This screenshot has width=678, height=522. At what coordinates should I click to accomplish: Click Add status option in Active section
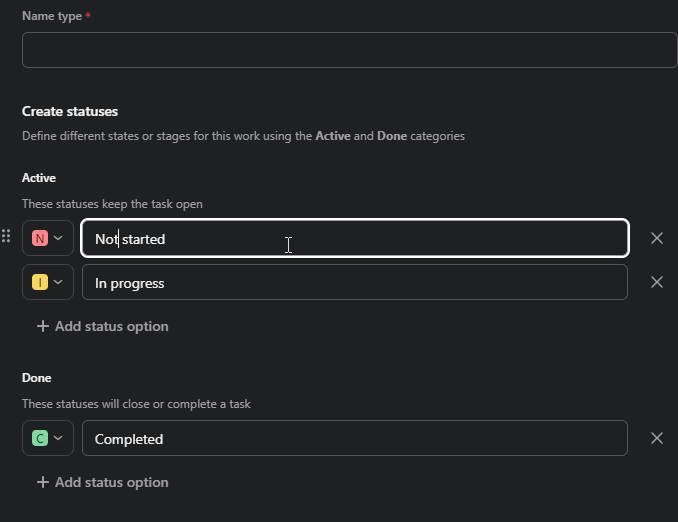[111, 326]
